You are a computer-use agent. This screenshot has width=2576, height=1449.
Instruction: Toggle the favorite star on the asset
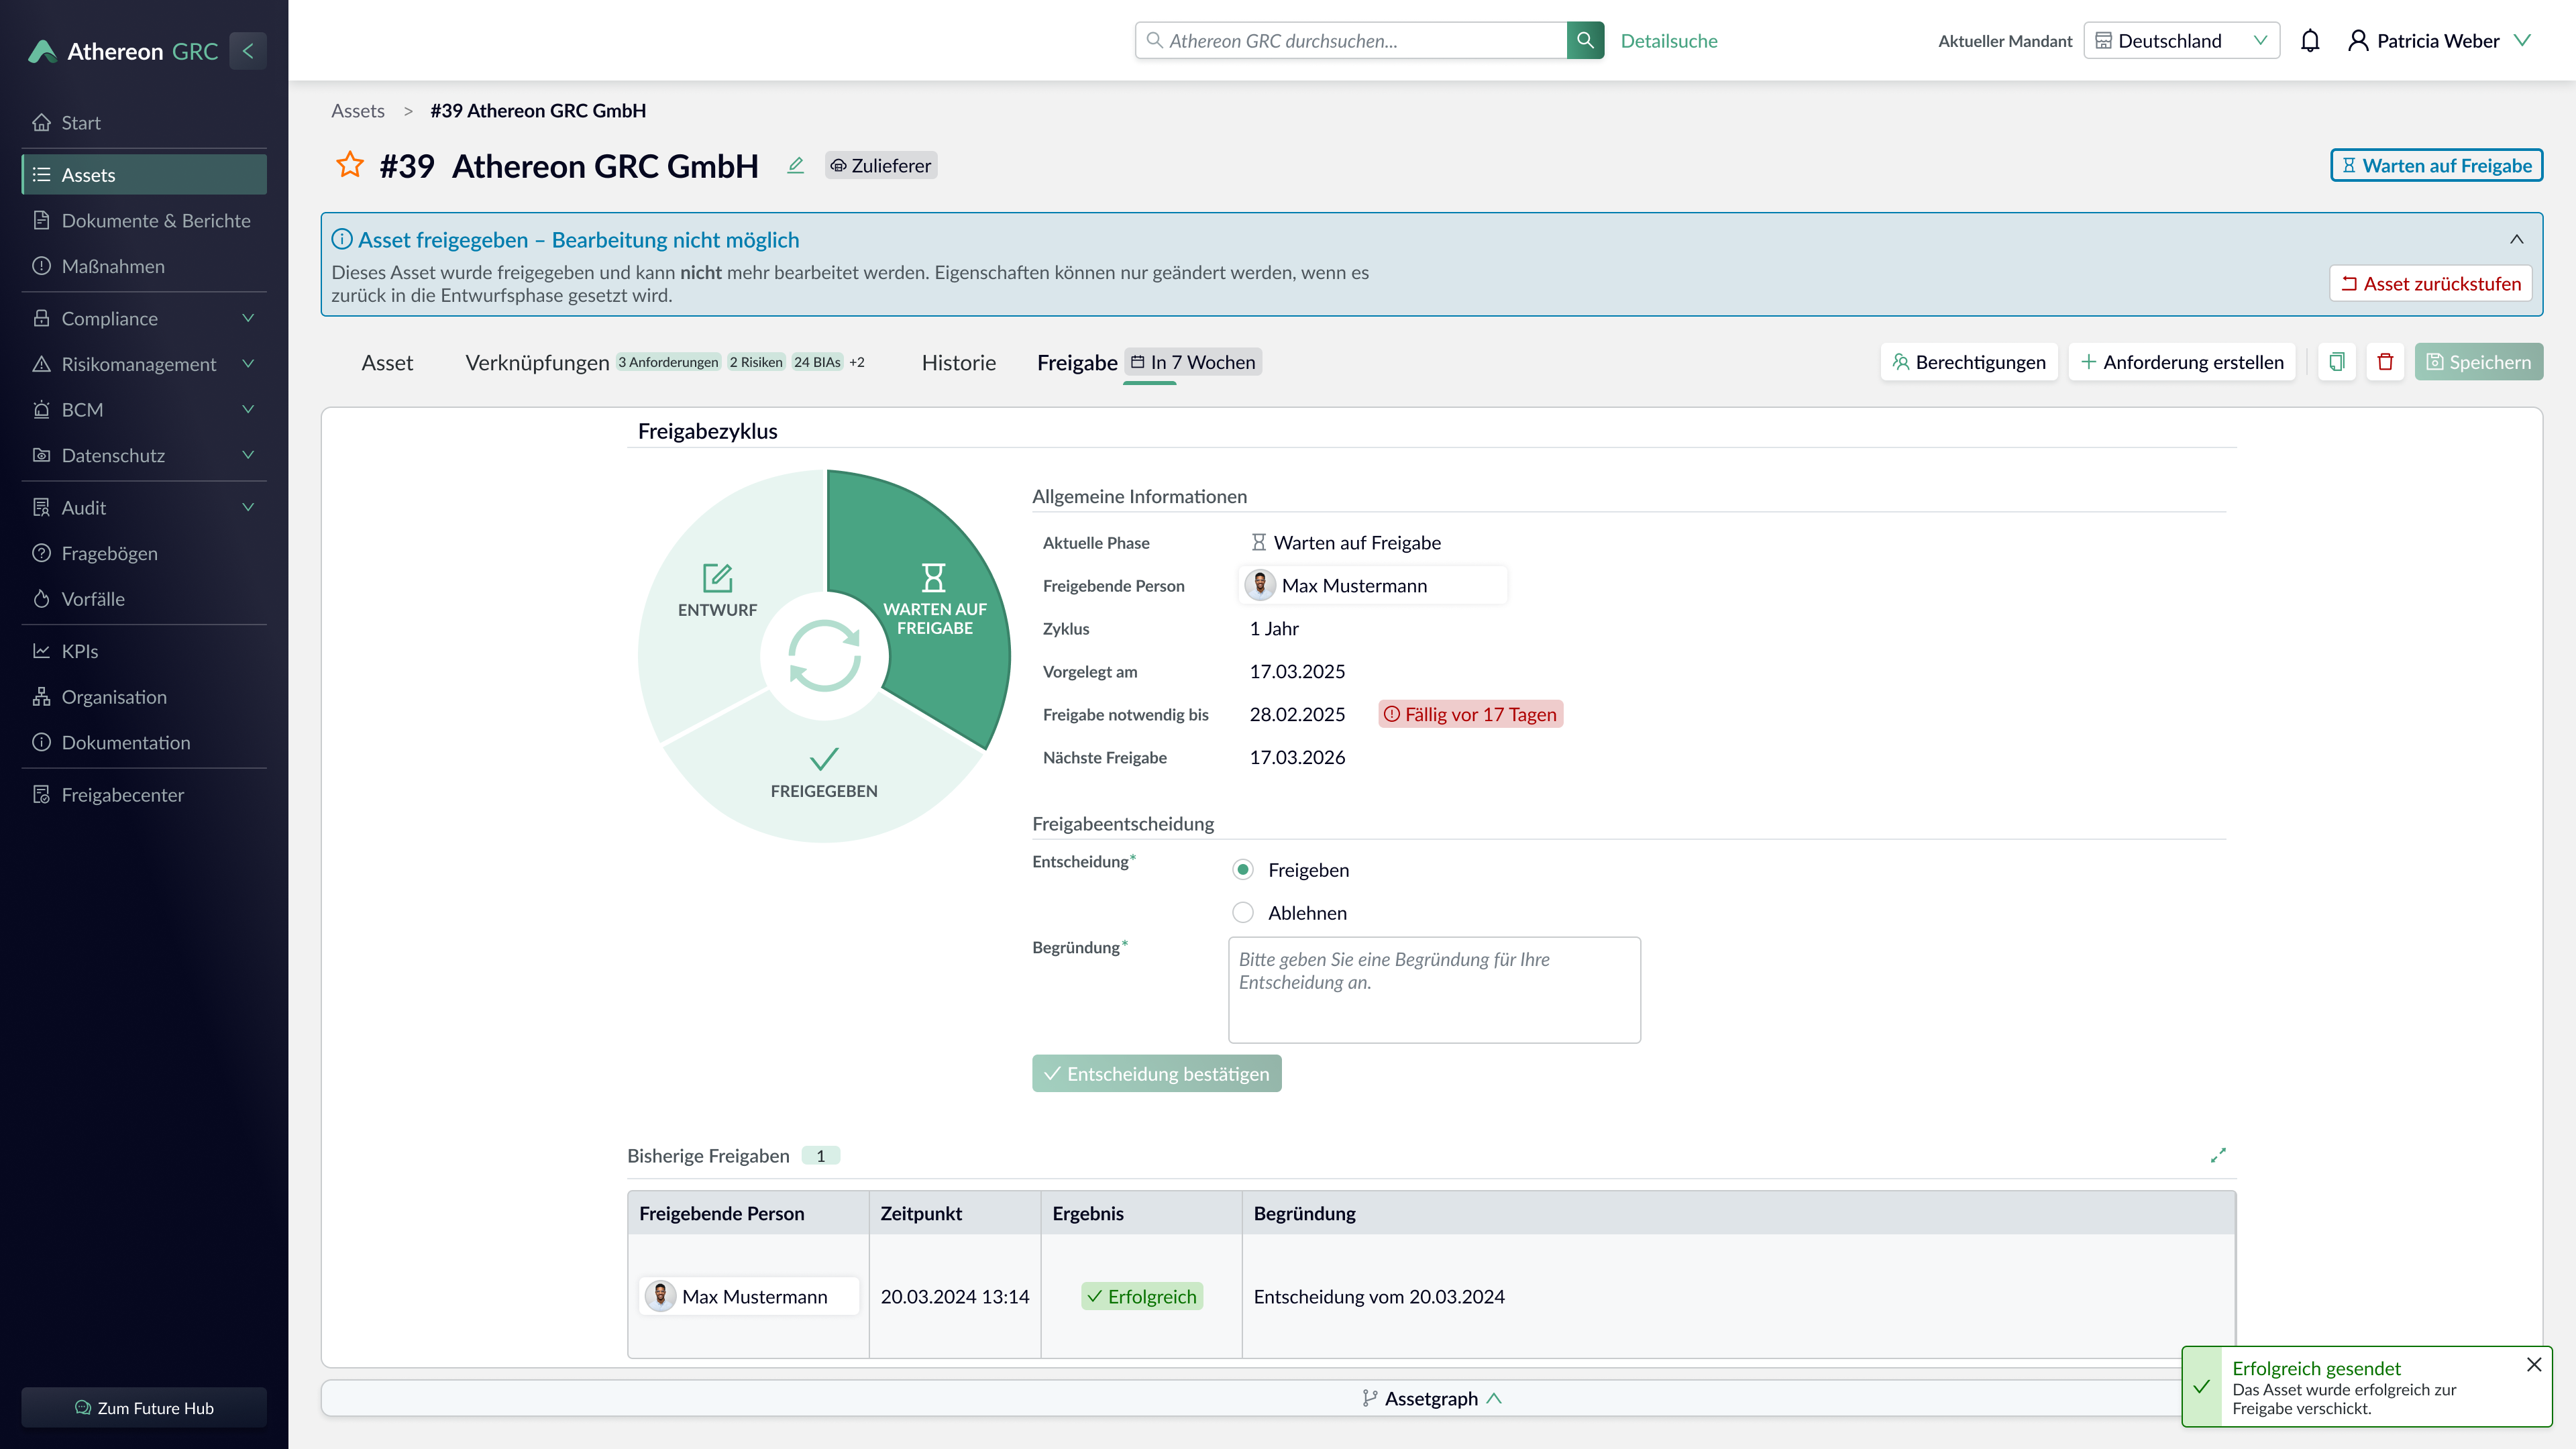(349, 165)
